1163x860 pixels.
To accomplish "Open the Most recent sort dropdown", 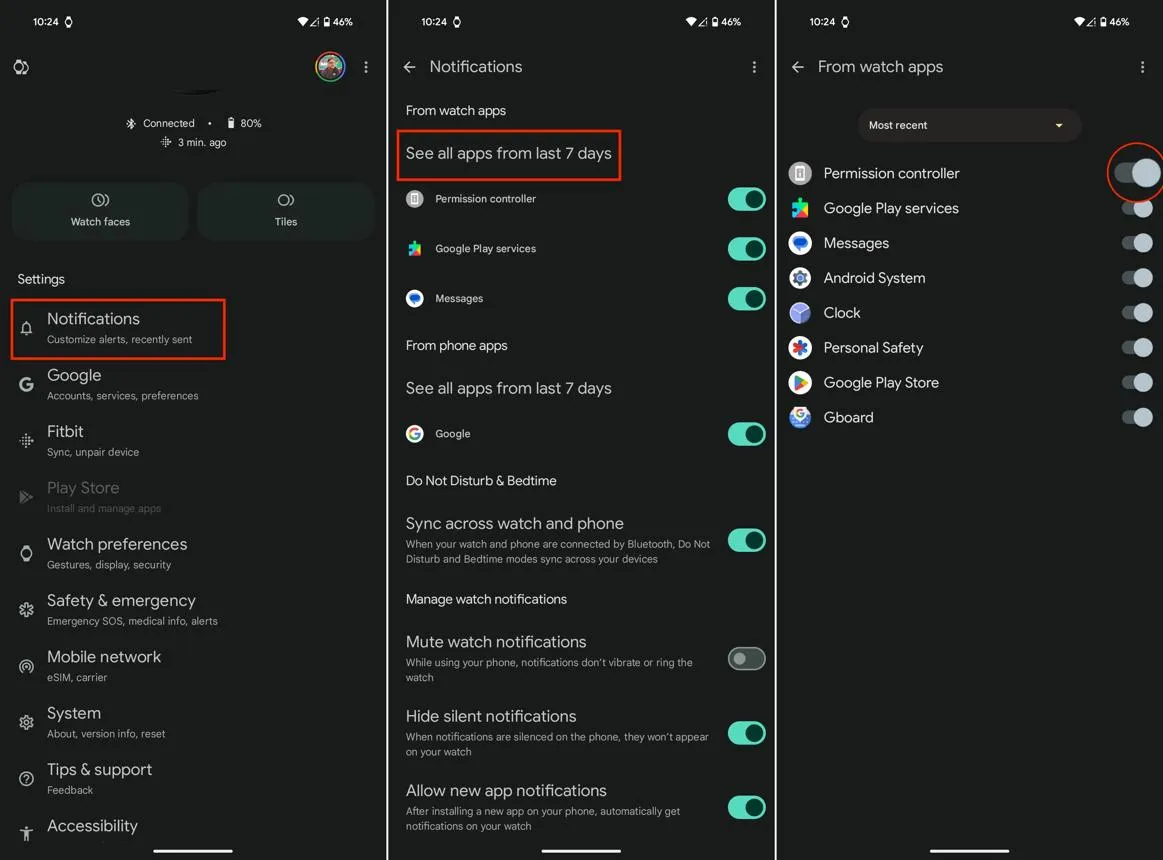I will [969, 125].
